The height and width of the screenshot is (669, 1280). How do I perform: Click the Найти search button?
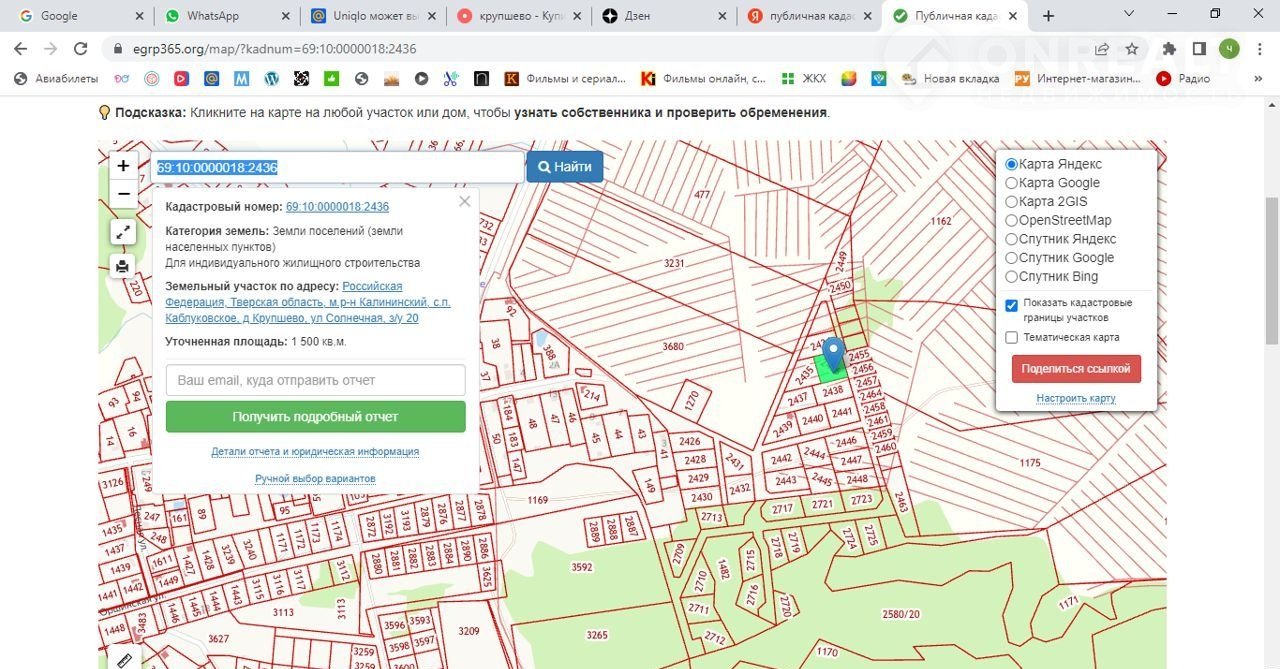(565, 167)
